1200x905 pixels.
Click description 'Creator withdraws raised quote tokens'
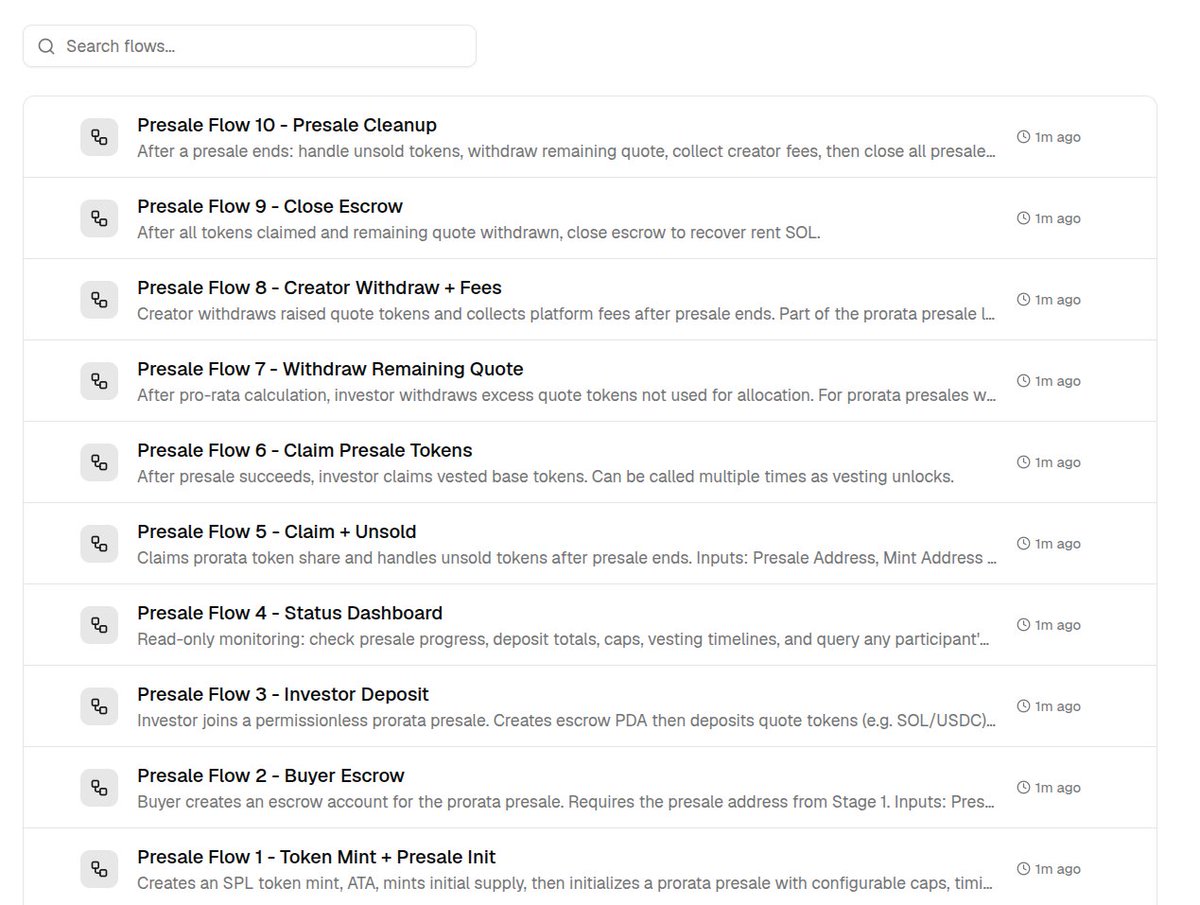coord(567,314)
